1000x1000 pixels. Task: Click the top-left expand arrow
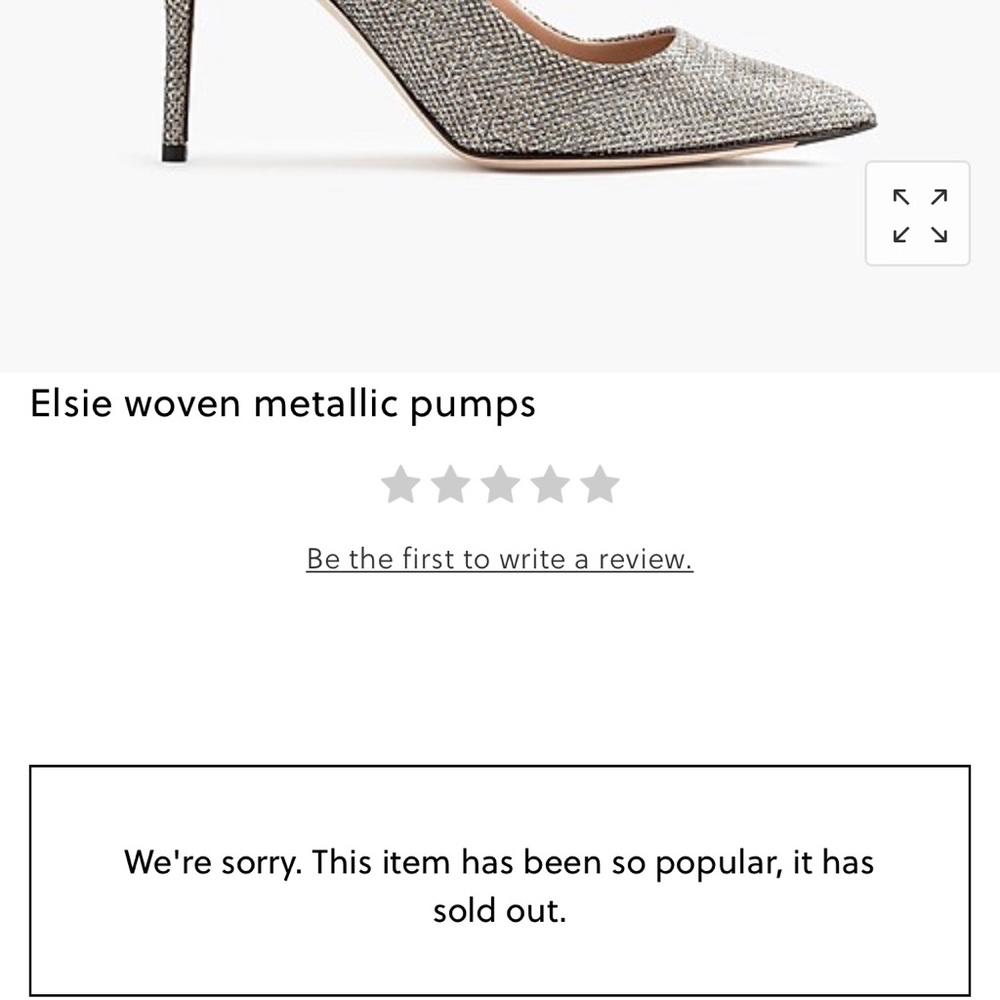coord(899,198)
